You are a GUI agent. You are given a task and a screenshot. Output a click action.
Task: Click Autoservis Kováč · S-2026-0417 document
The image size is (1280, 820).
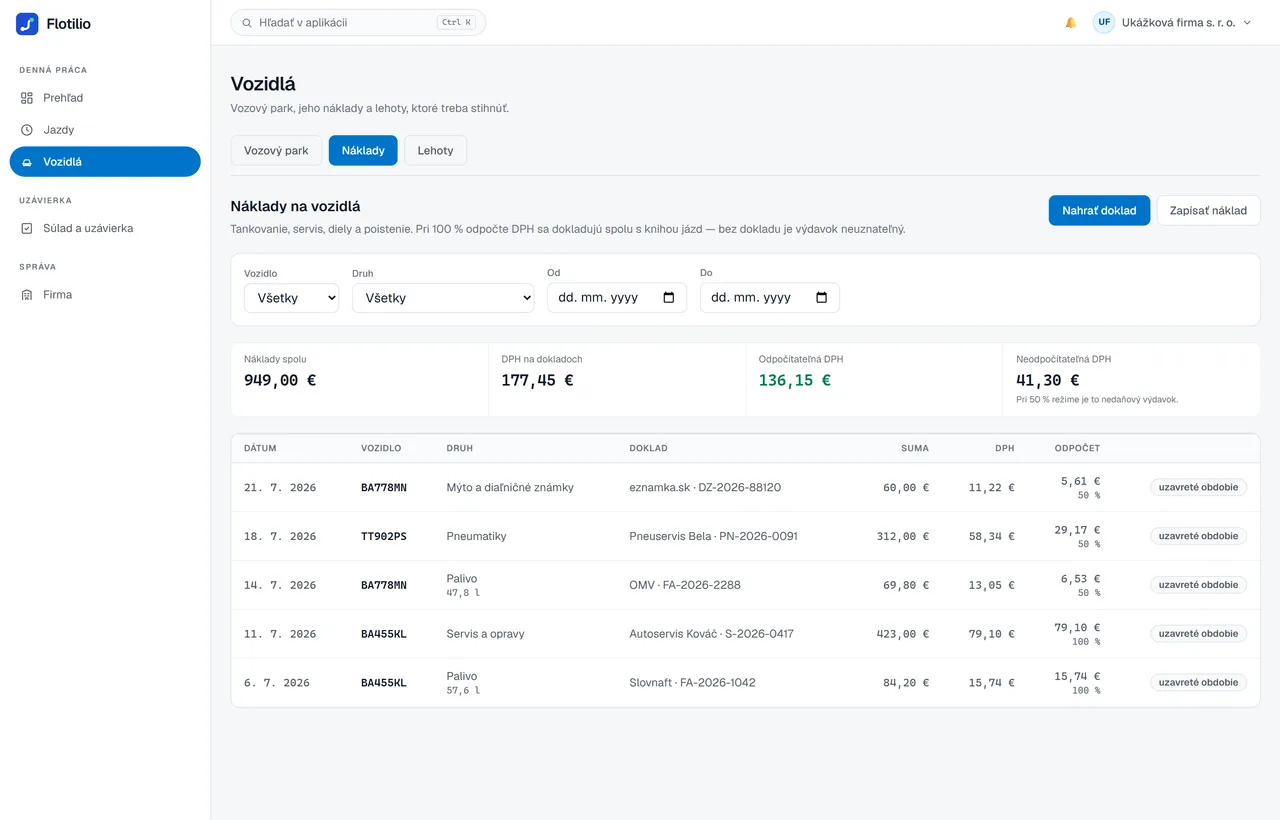[x=711, y=634]
